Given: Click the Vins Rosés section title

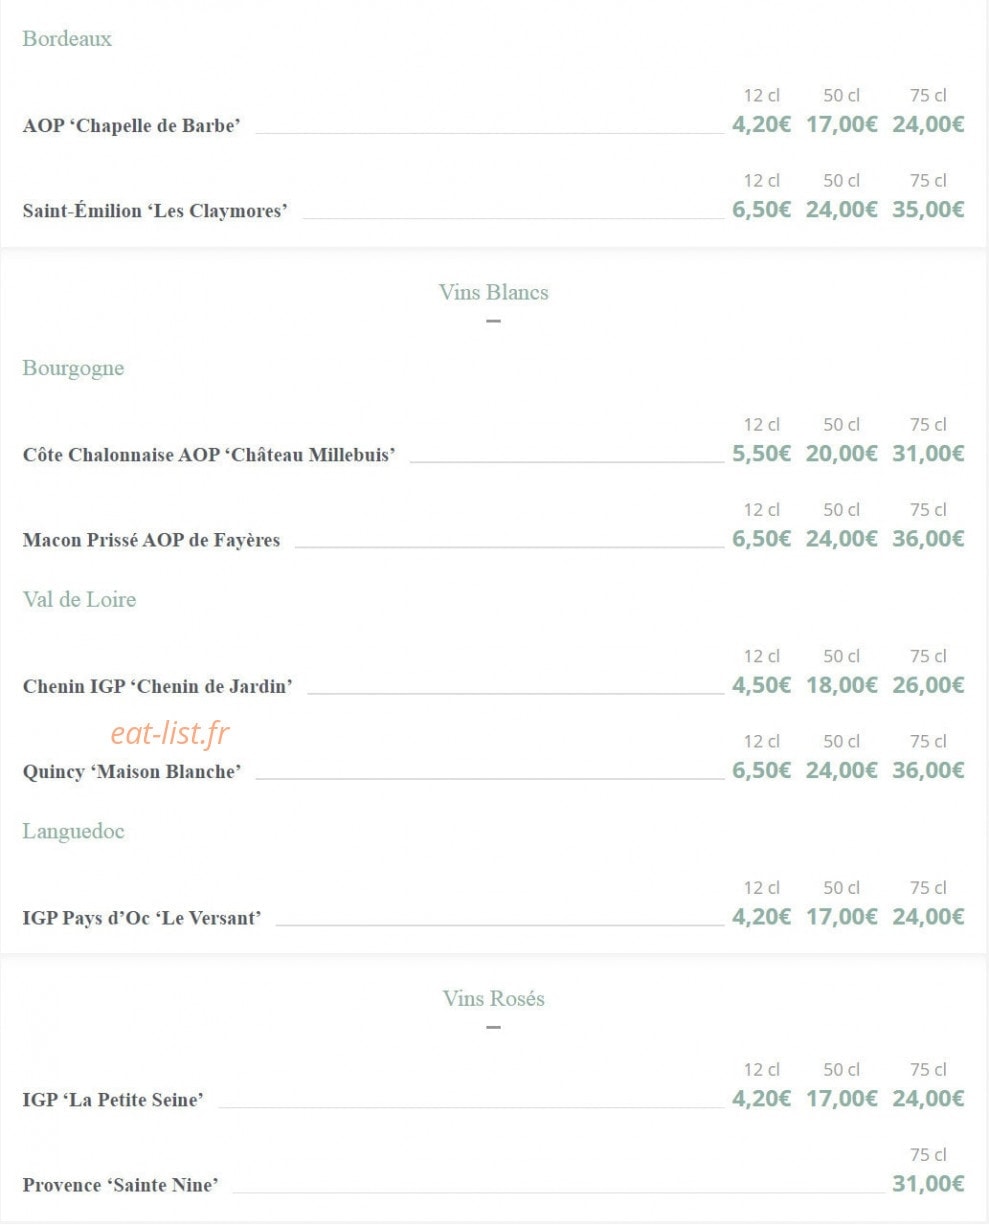Looking at the screenshot, I should pyautogui.click(x=493, y=998).
